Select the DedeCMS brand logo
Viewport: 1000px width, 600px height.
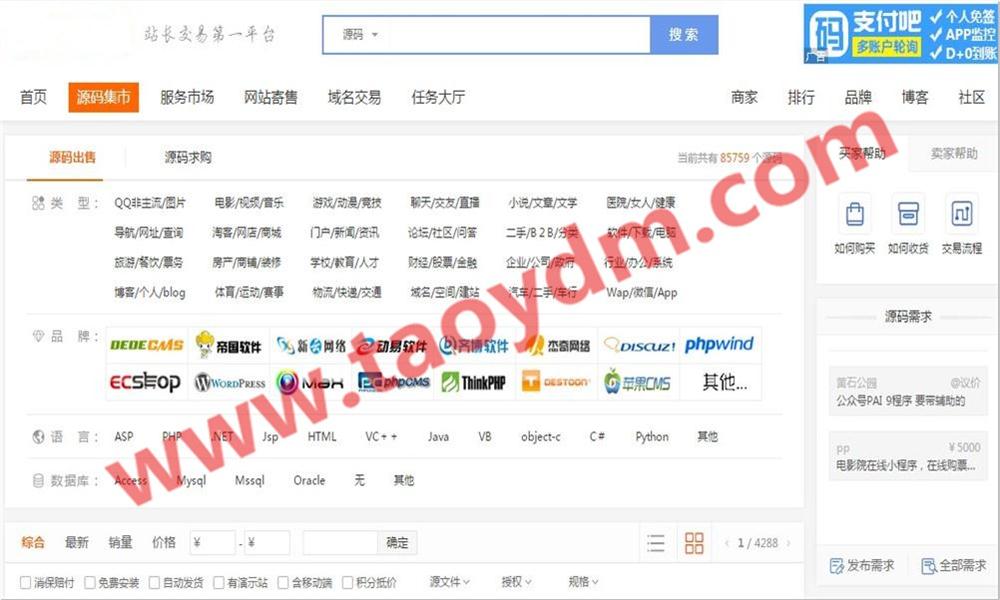coord(147,345)
